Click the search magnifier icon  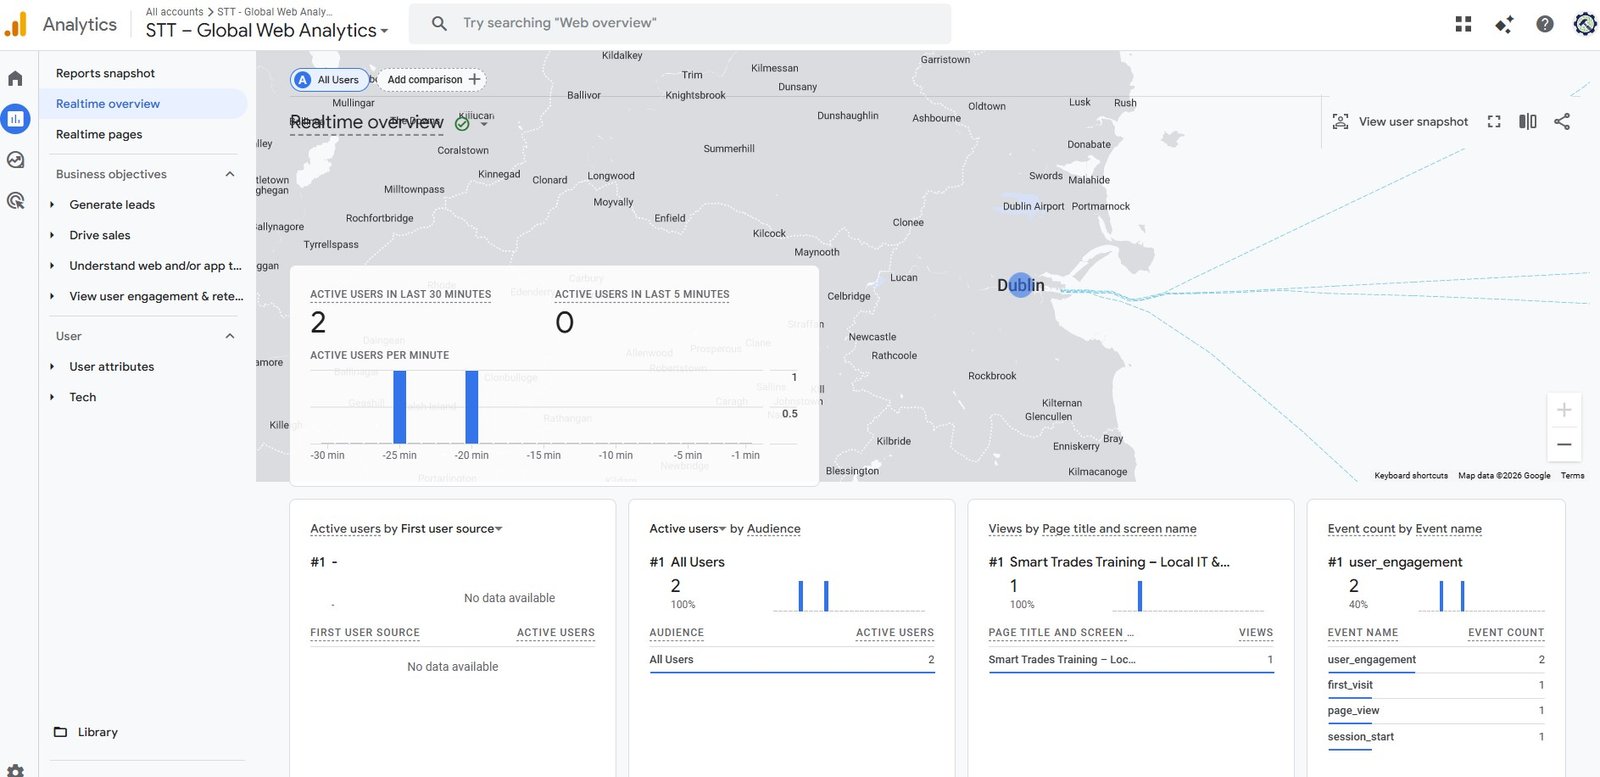click(x=439, y=23)
